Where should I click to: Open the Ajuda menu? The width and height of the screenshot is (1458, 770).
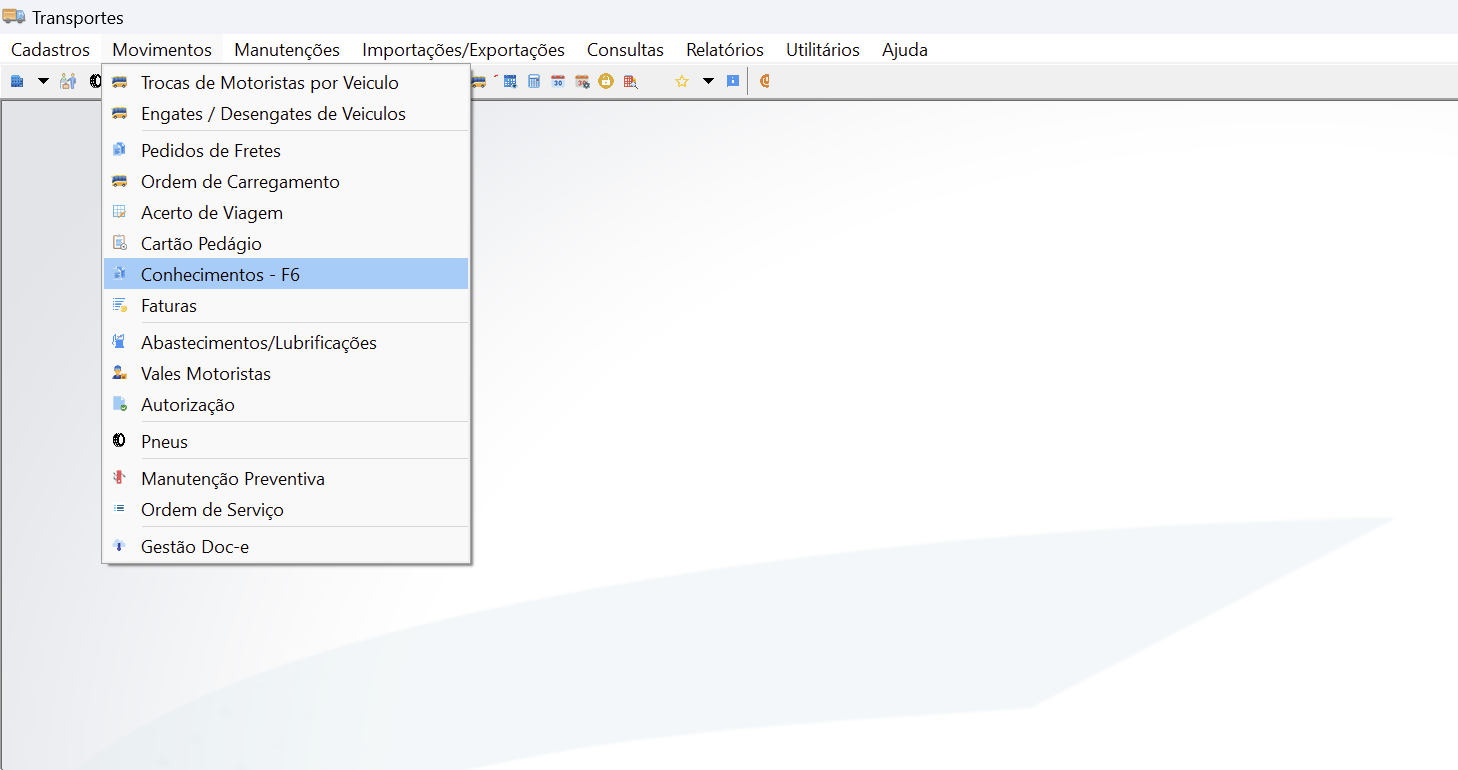pyautogui.click(x=905, y=49)
